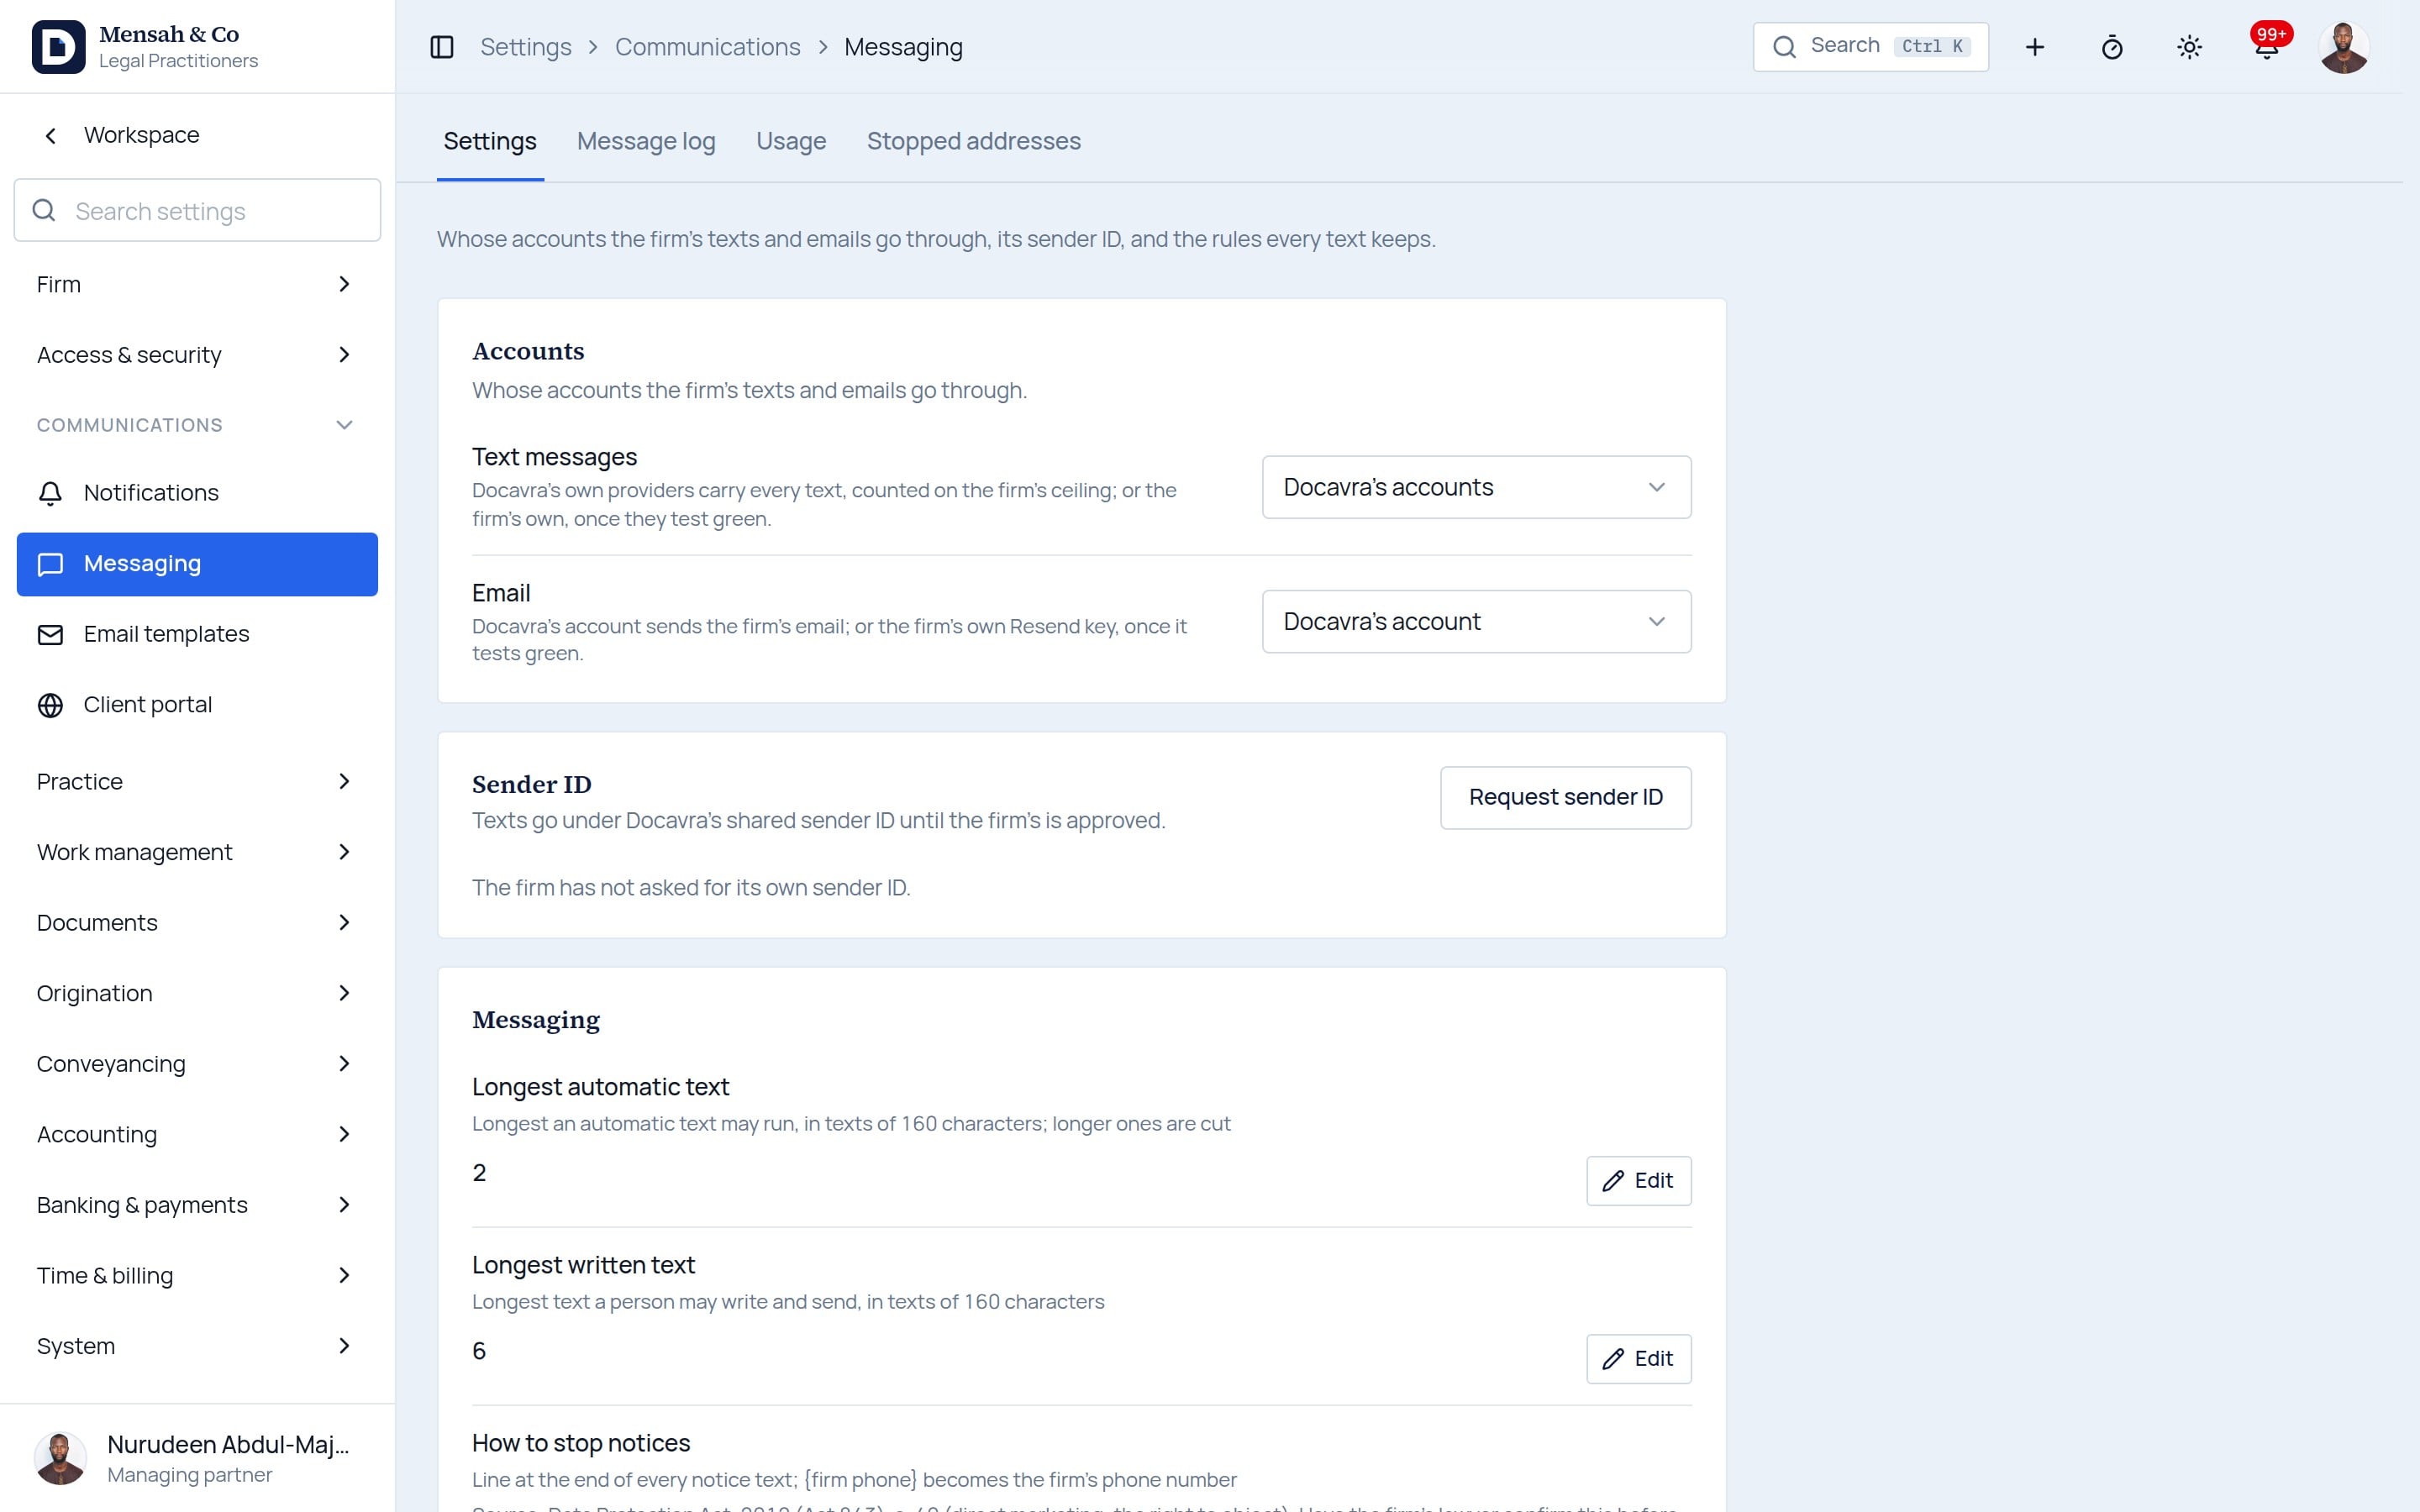Toggle the sidebar panel icon
Viewport: 2420px width, 1512px height.
(x=441, y=47)
